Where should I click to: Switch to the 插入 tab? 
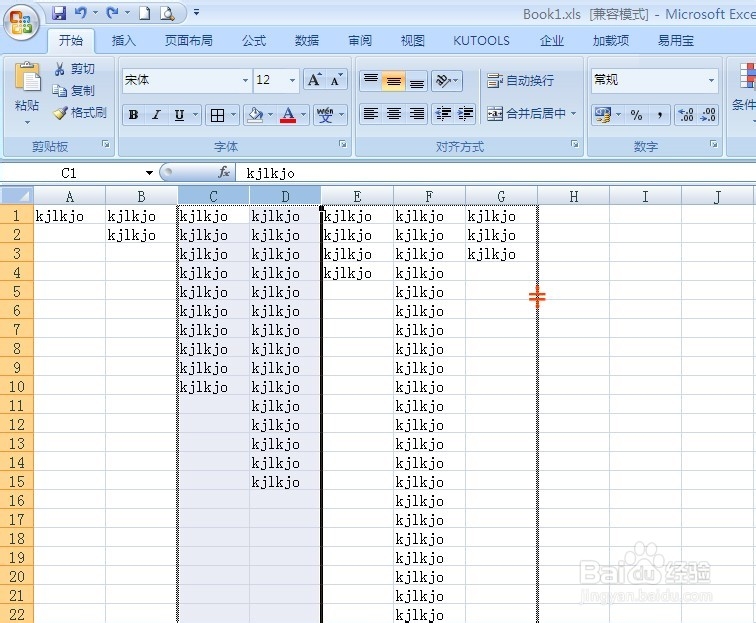(123, 41)
